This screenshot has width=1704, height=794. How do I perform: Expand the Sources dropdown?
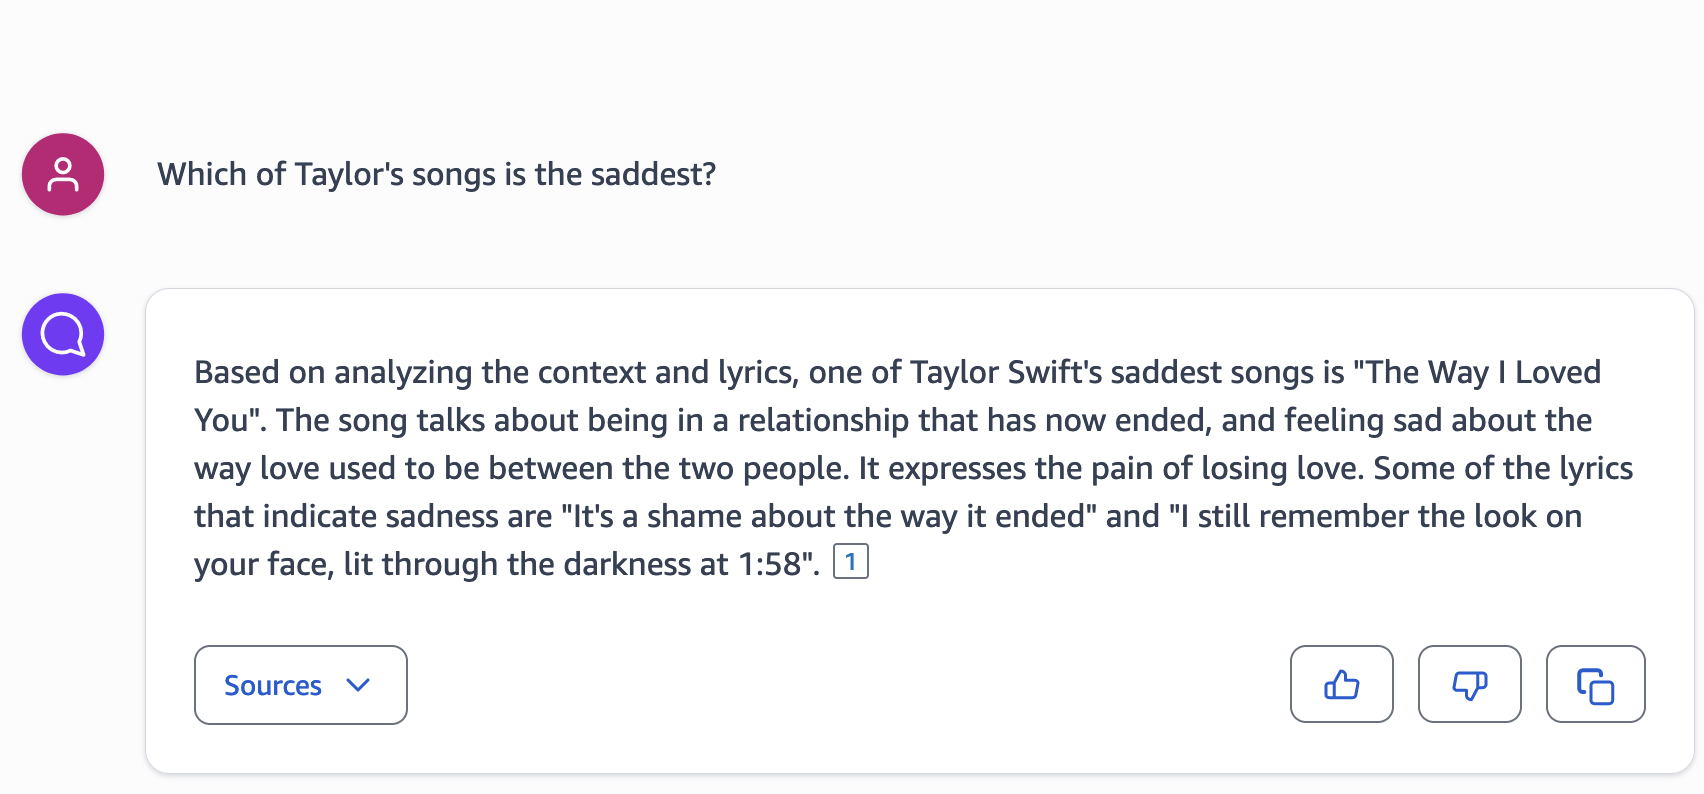[300, 685]
